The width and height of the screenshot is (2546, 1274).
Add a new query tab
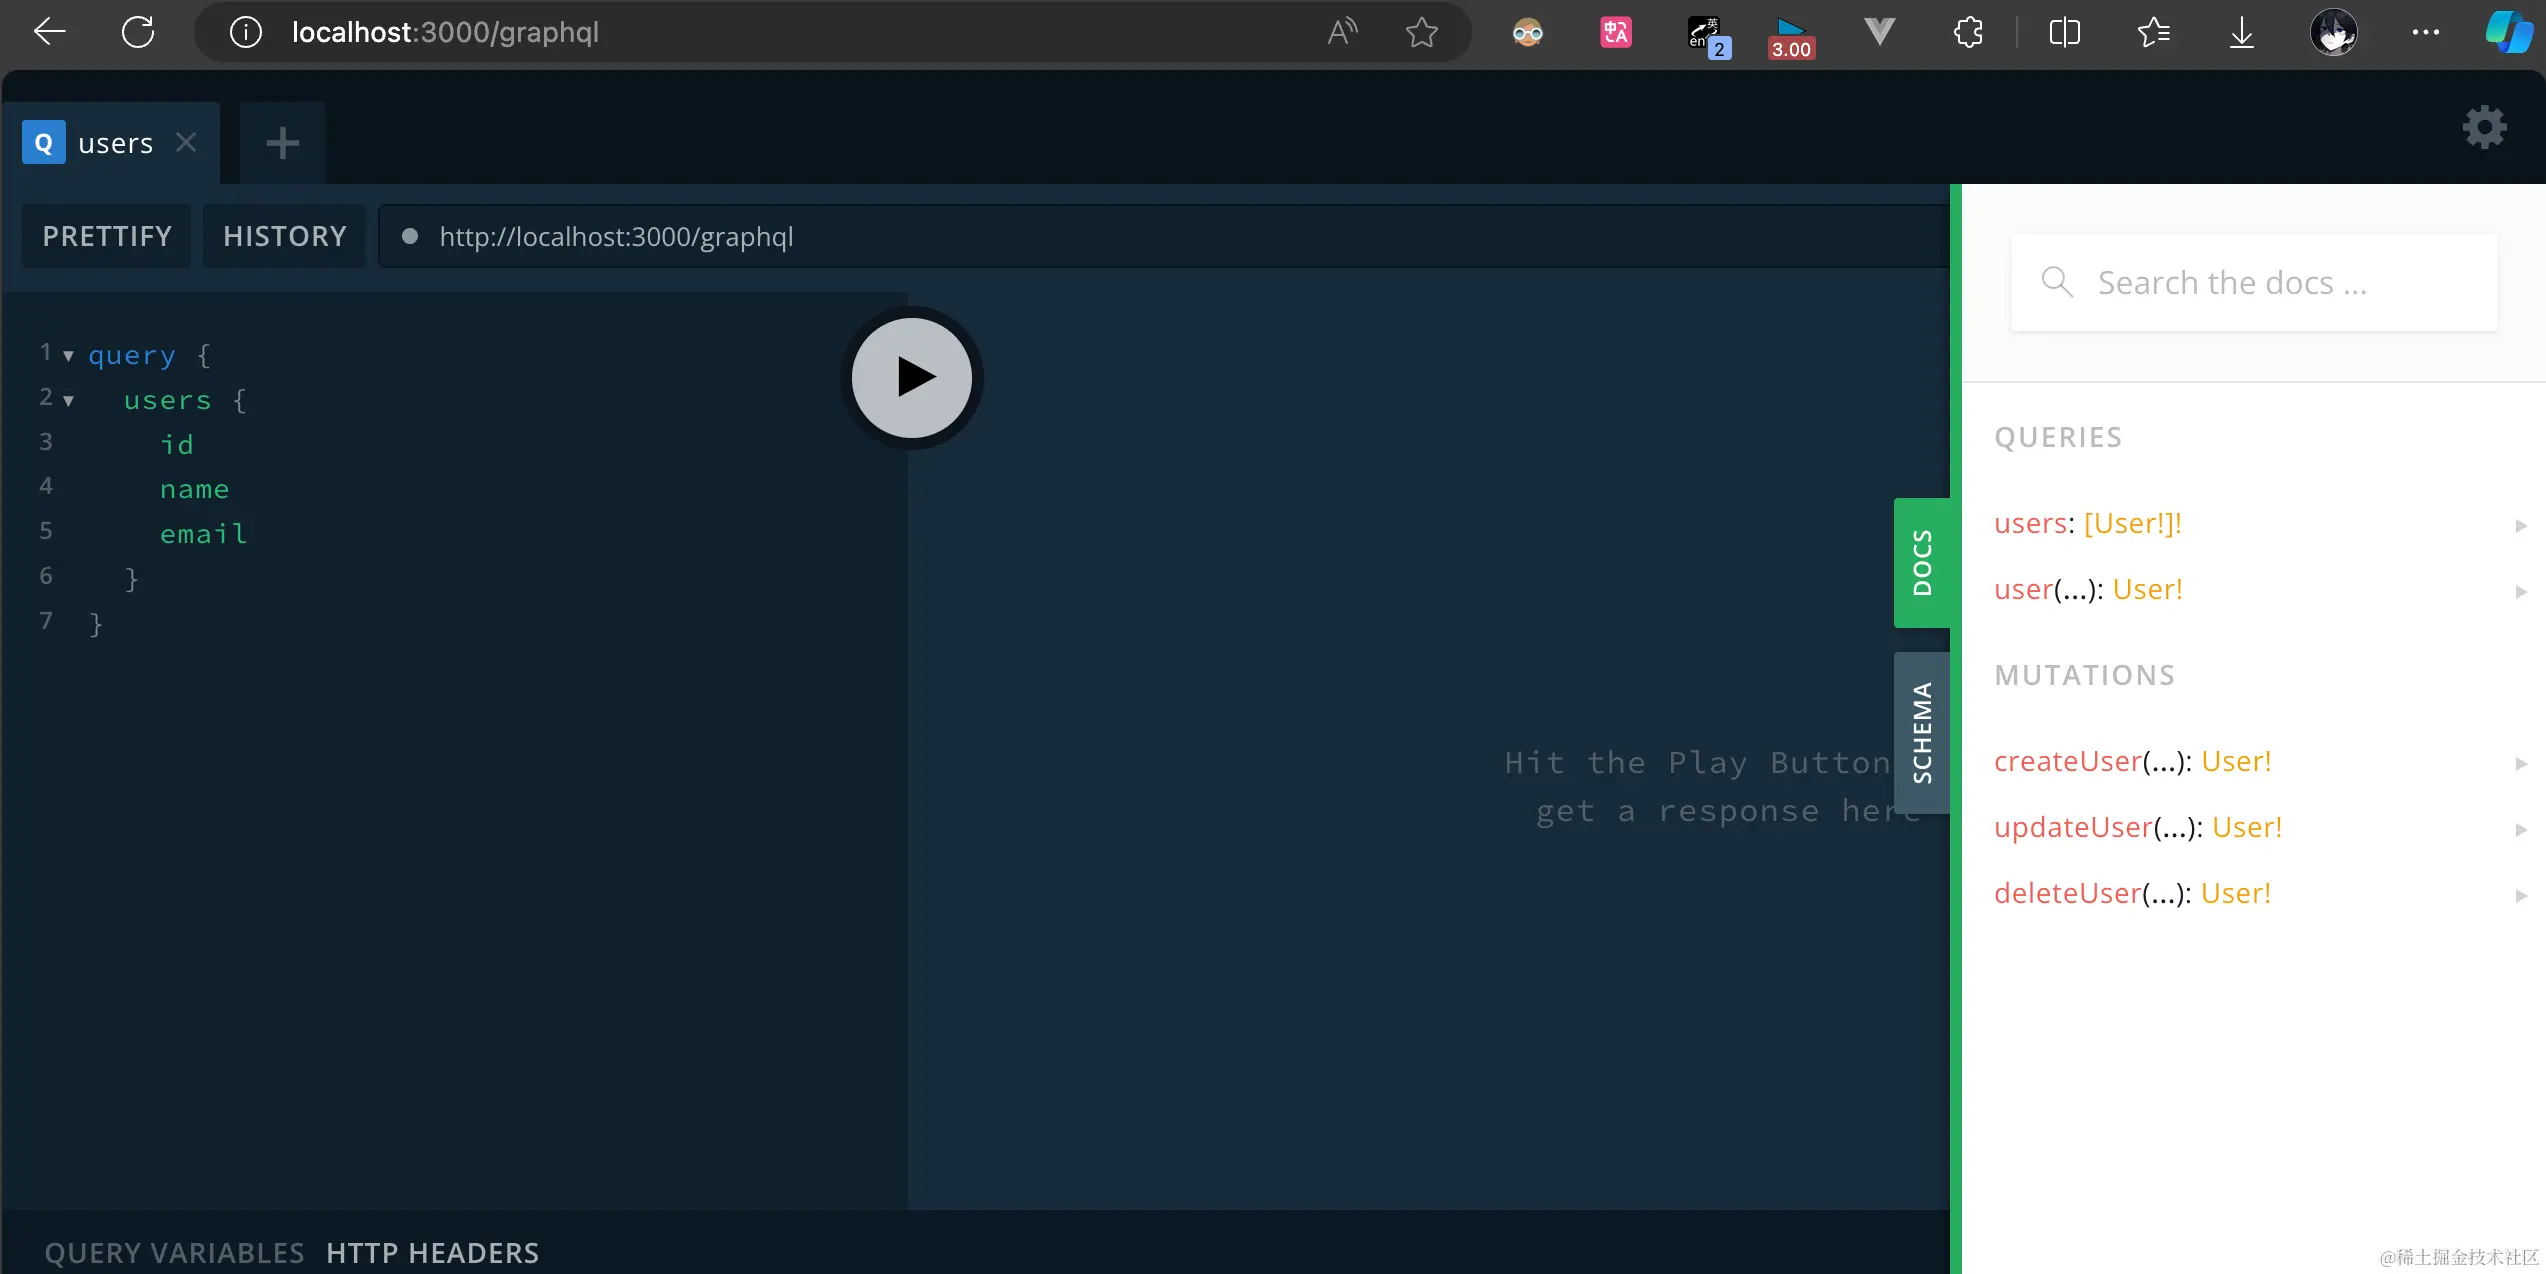pos(282,143)
